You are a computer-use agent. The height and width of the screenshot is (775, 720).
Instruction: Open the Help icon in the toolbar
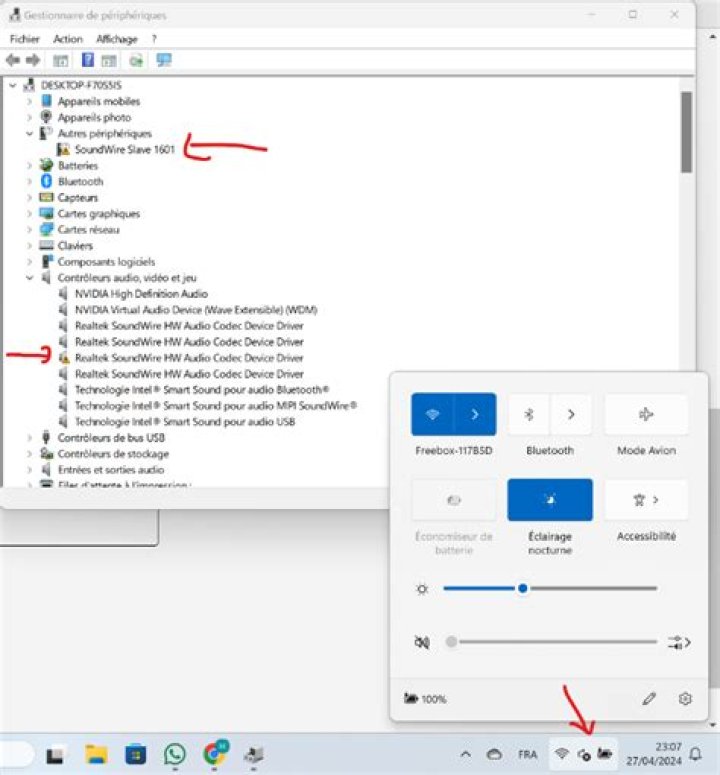pos(87,60)
